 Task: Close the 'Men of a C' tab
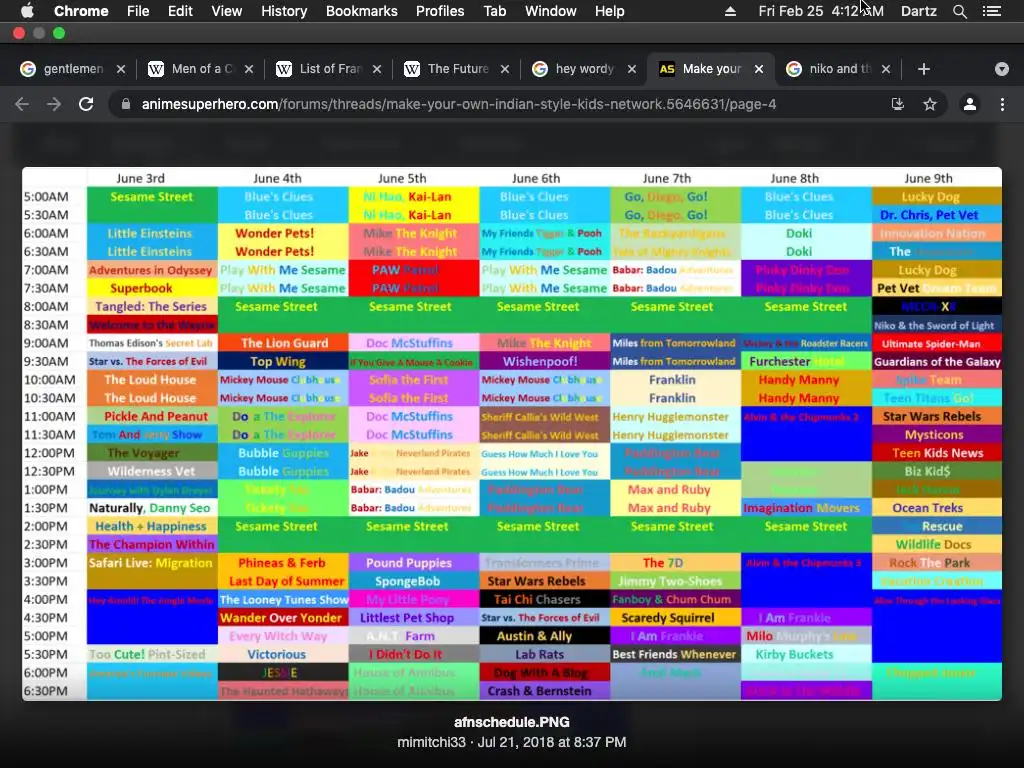249,69
